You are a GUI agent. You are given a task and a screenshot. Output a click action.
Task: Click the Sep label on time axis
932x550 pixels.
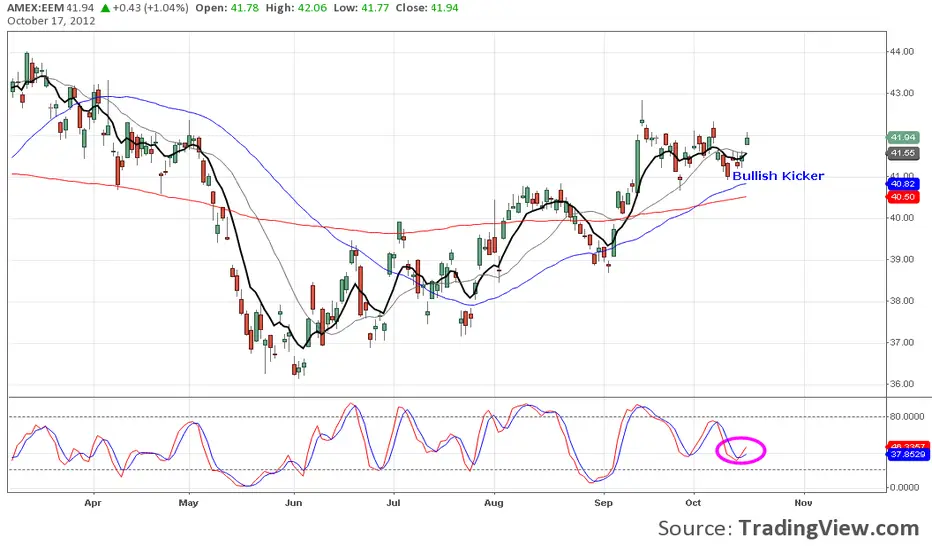click(x=603, y=503)
